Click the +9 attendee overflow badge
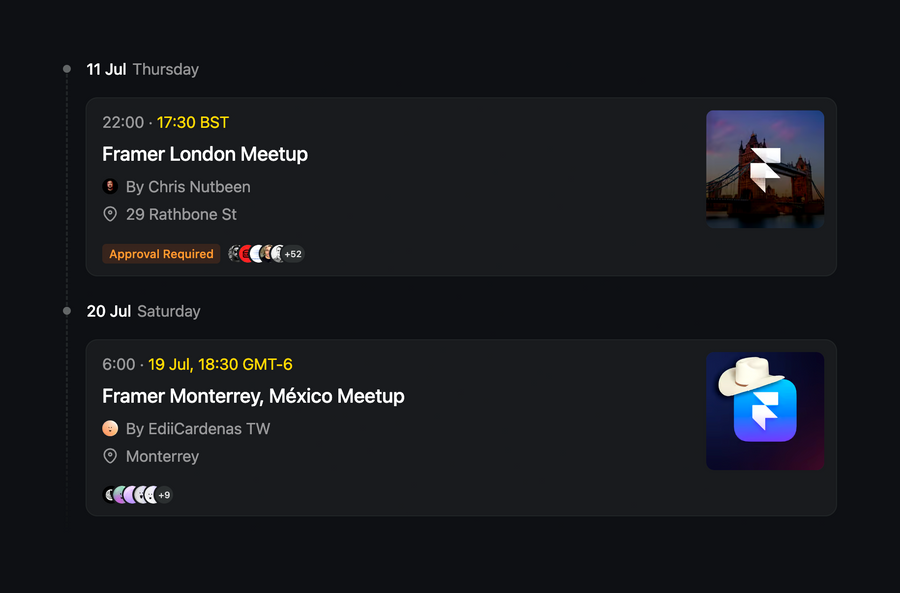The image size is (900, 593). [164, 494]
